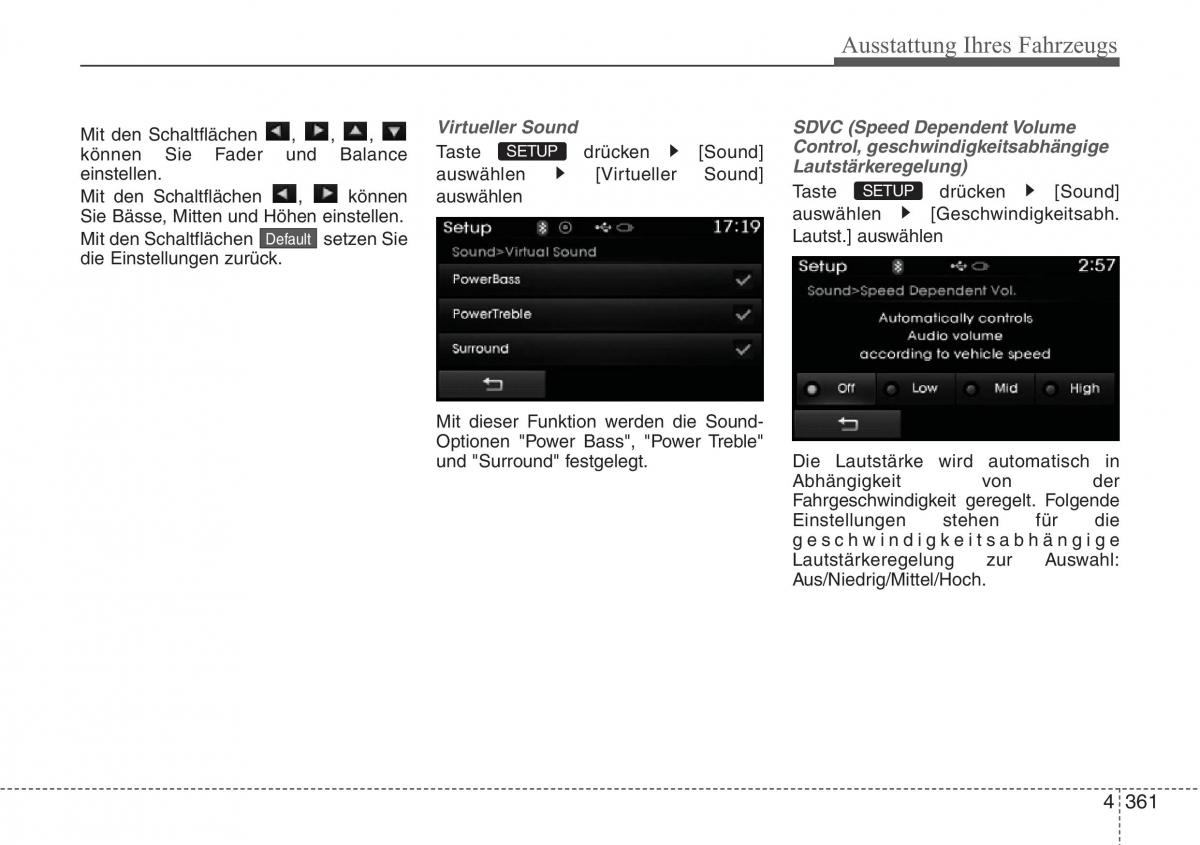
Task: Click triangle arrow before [Sound] in SDVC section
Action: (x=1031, y=191)
